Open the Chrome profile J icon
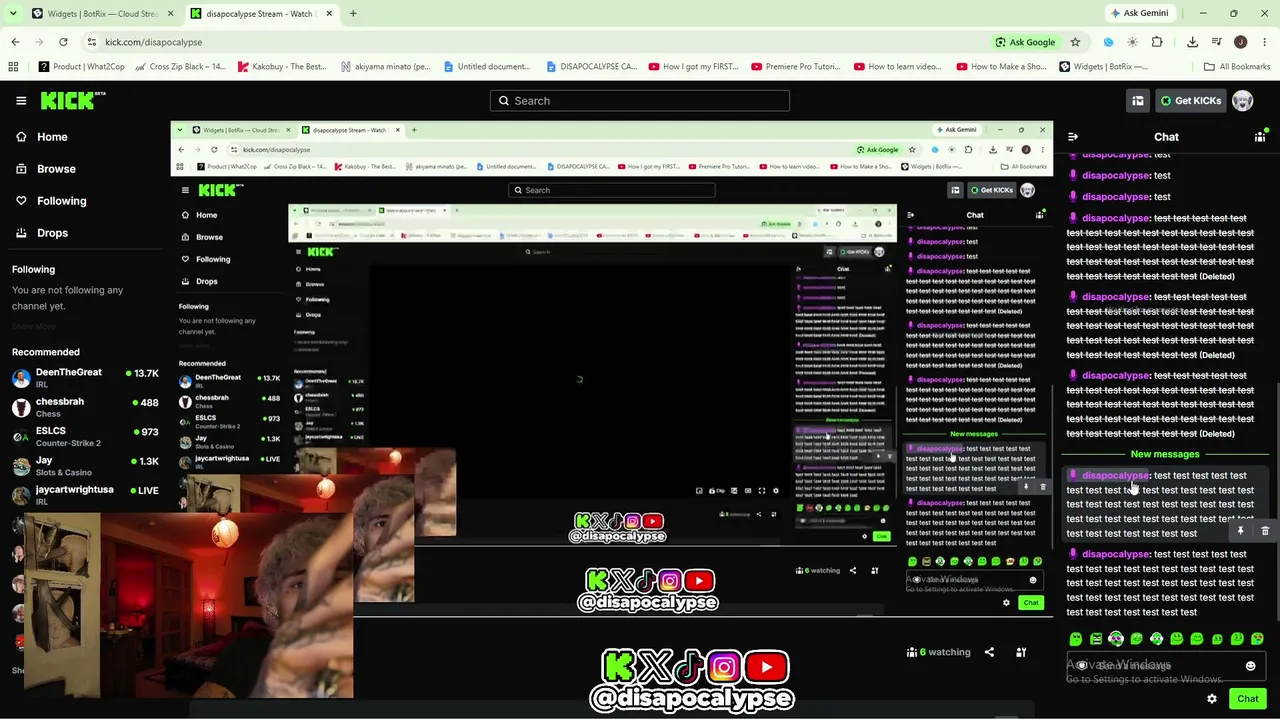1280x720 pixels. (1240, 42)
